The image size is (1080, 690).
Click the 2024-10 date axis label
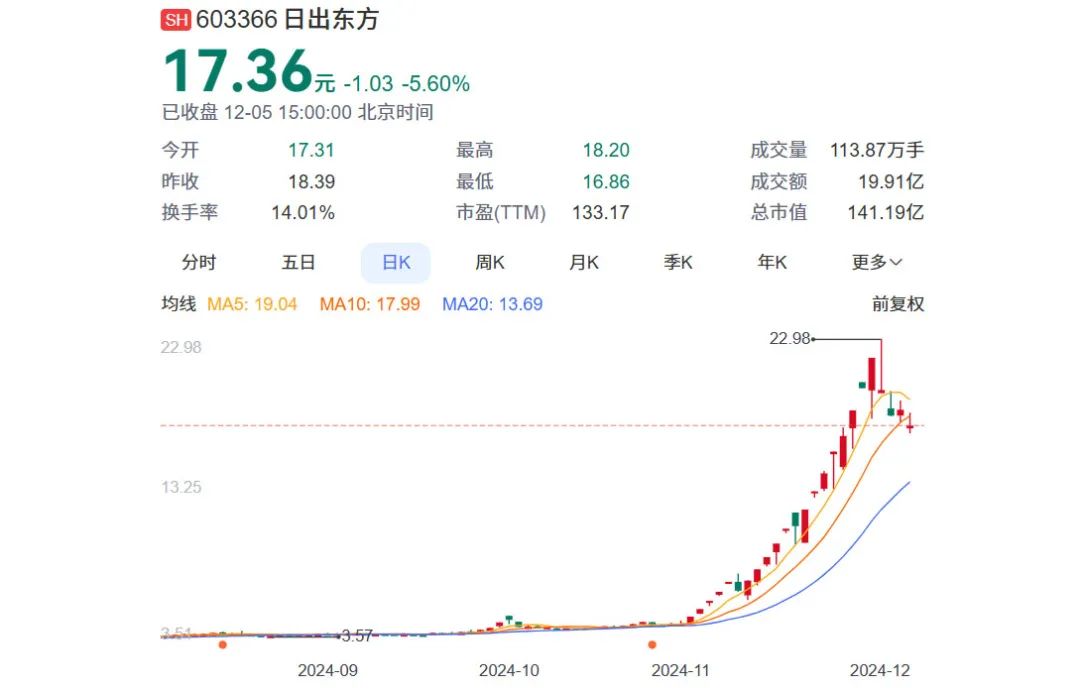(x=509, y=670)
